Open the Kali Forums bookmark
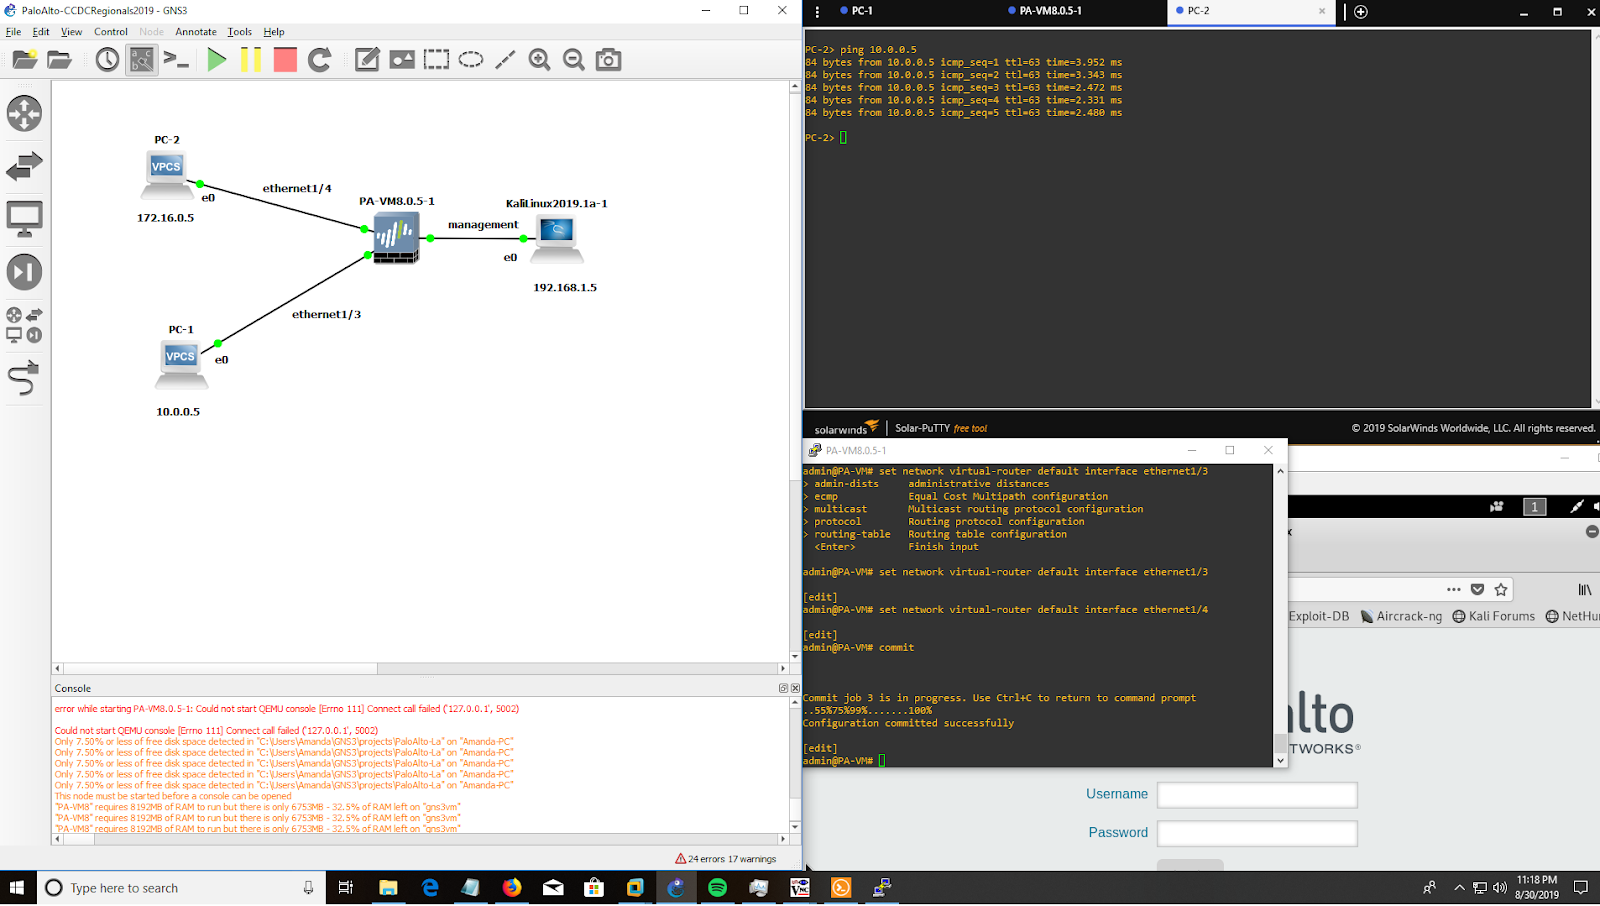Viewport: 1600px width, 906px height. [1494, 616]
